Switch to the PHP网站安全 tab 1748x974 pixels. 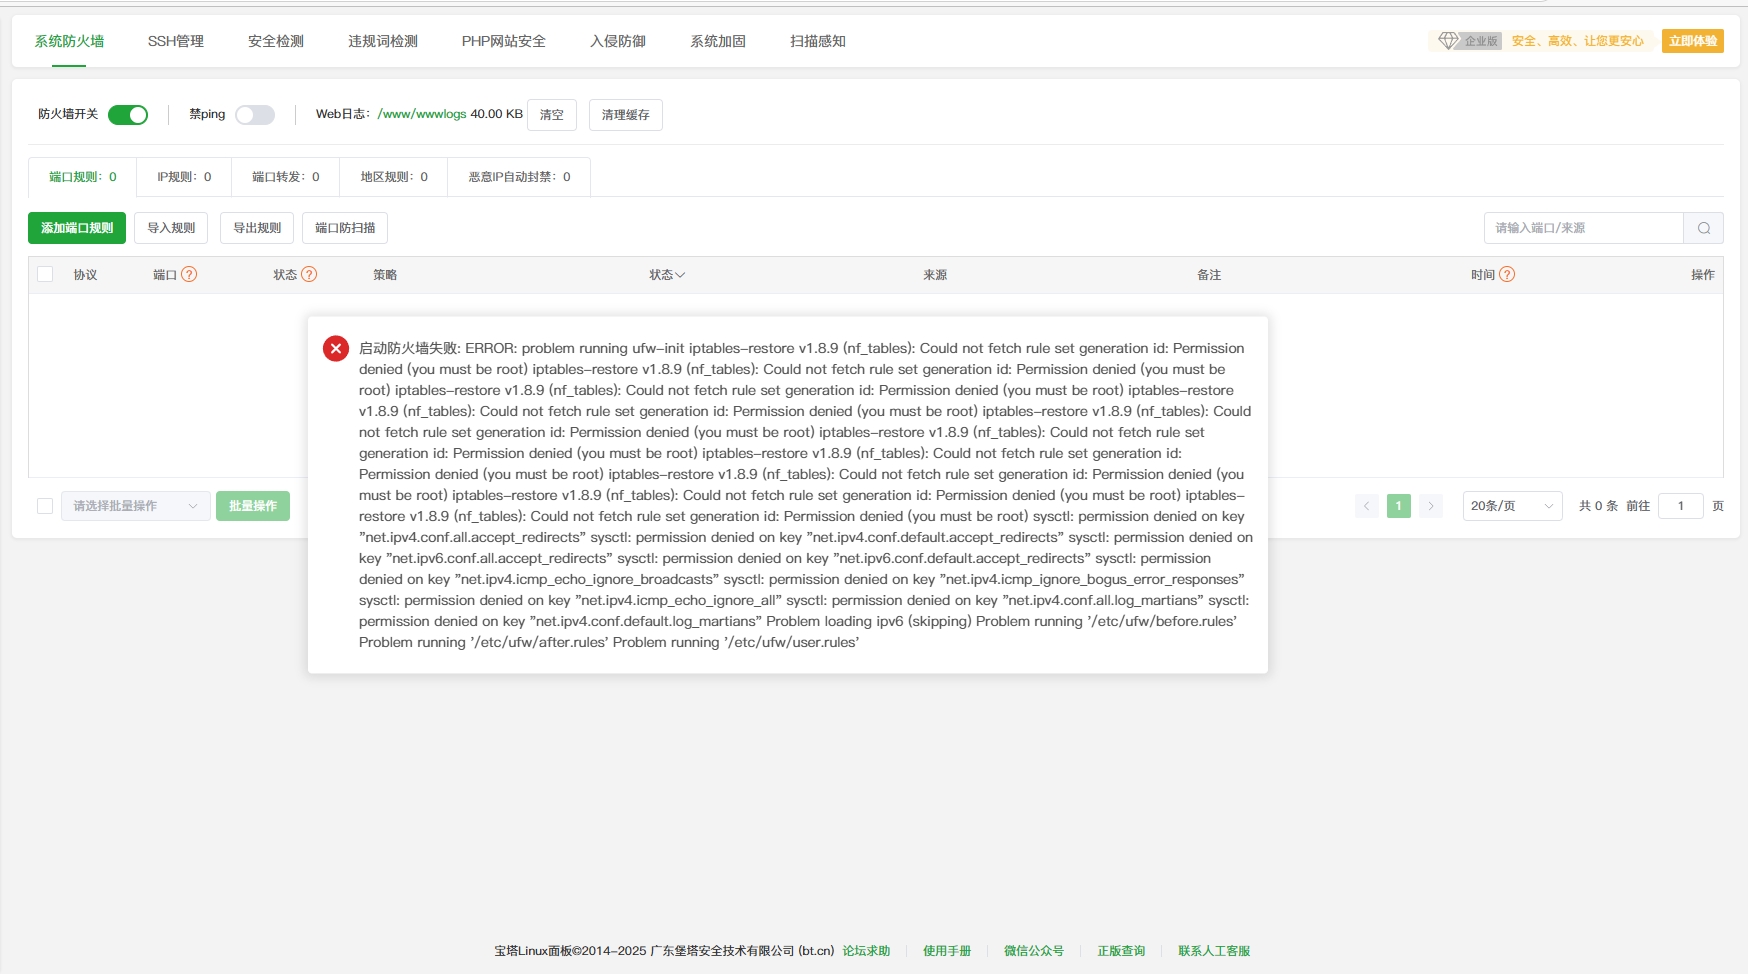point(504,41)
